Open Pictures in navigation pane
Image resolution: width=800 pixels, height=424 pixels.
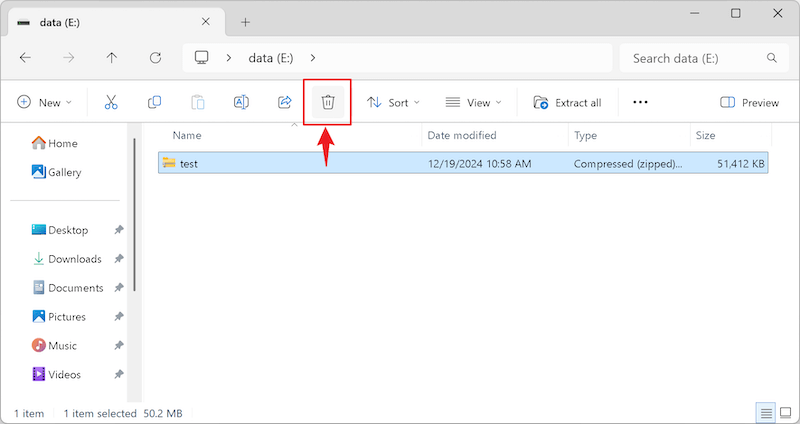[x=59, y=316]
